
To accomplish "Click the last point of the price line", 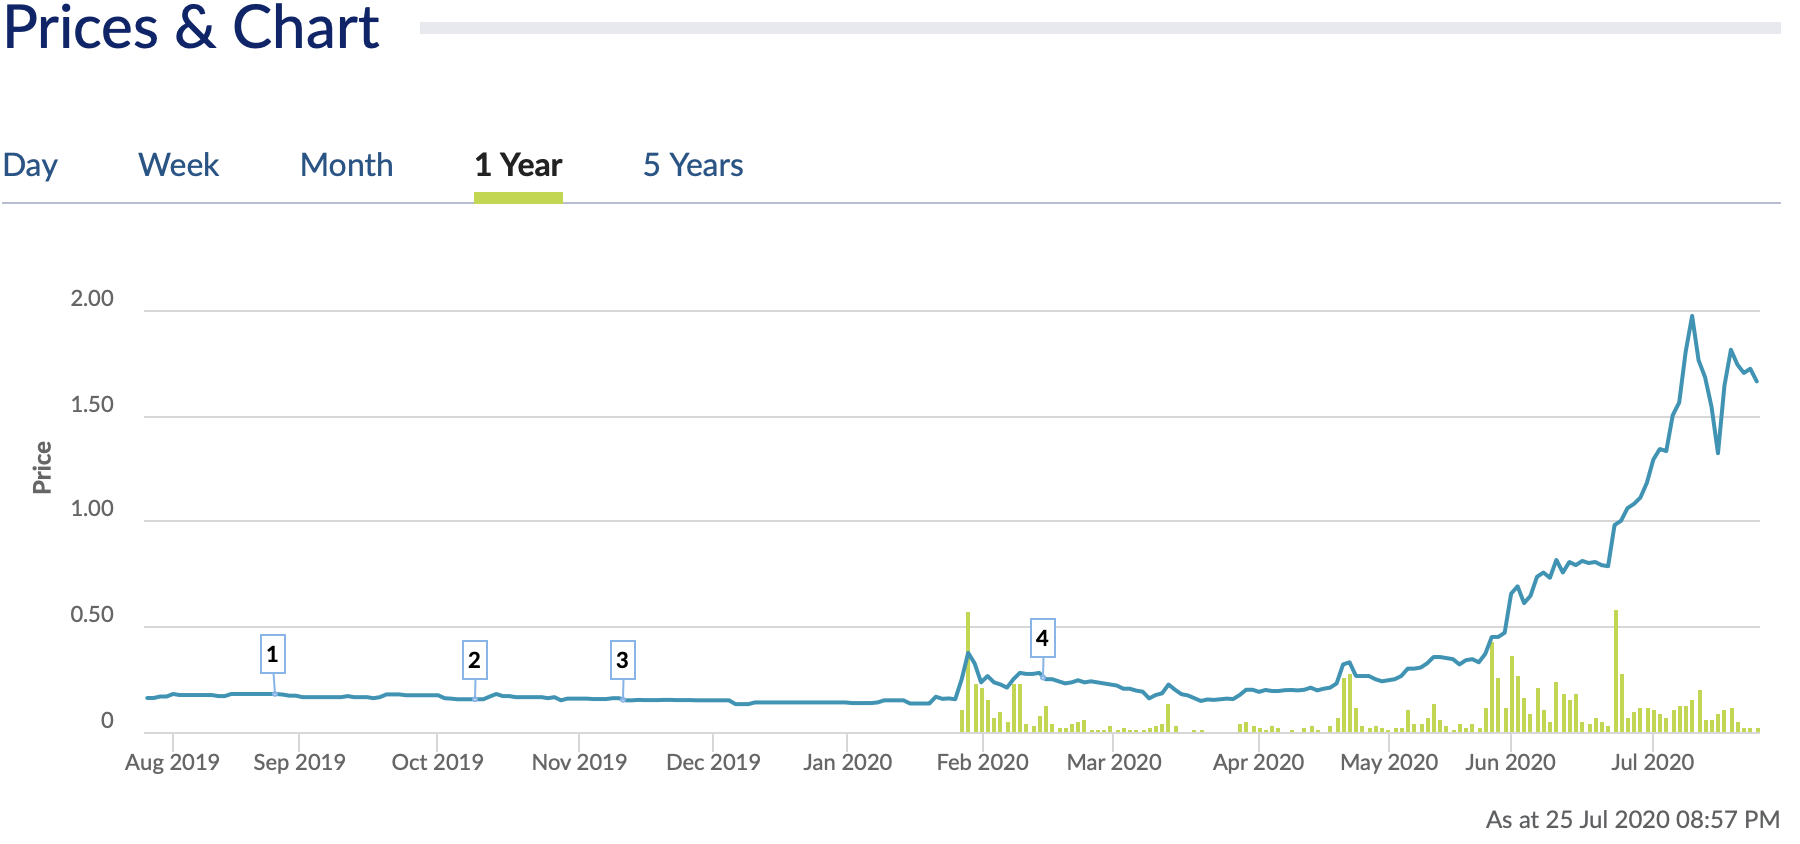I will [1757, 381].
